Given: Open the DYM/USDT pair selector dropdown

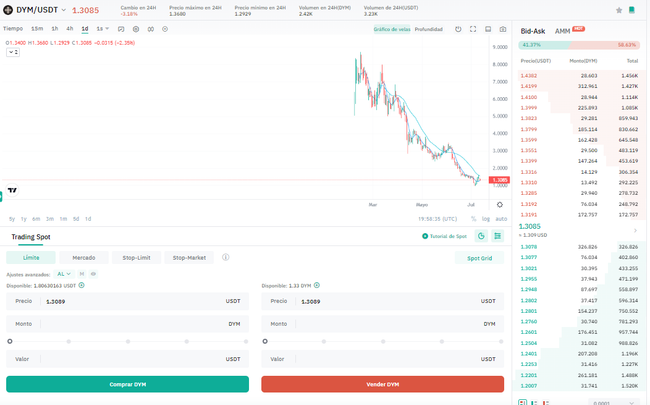Looking at the screenshot, I should click(x=62, y=10).
